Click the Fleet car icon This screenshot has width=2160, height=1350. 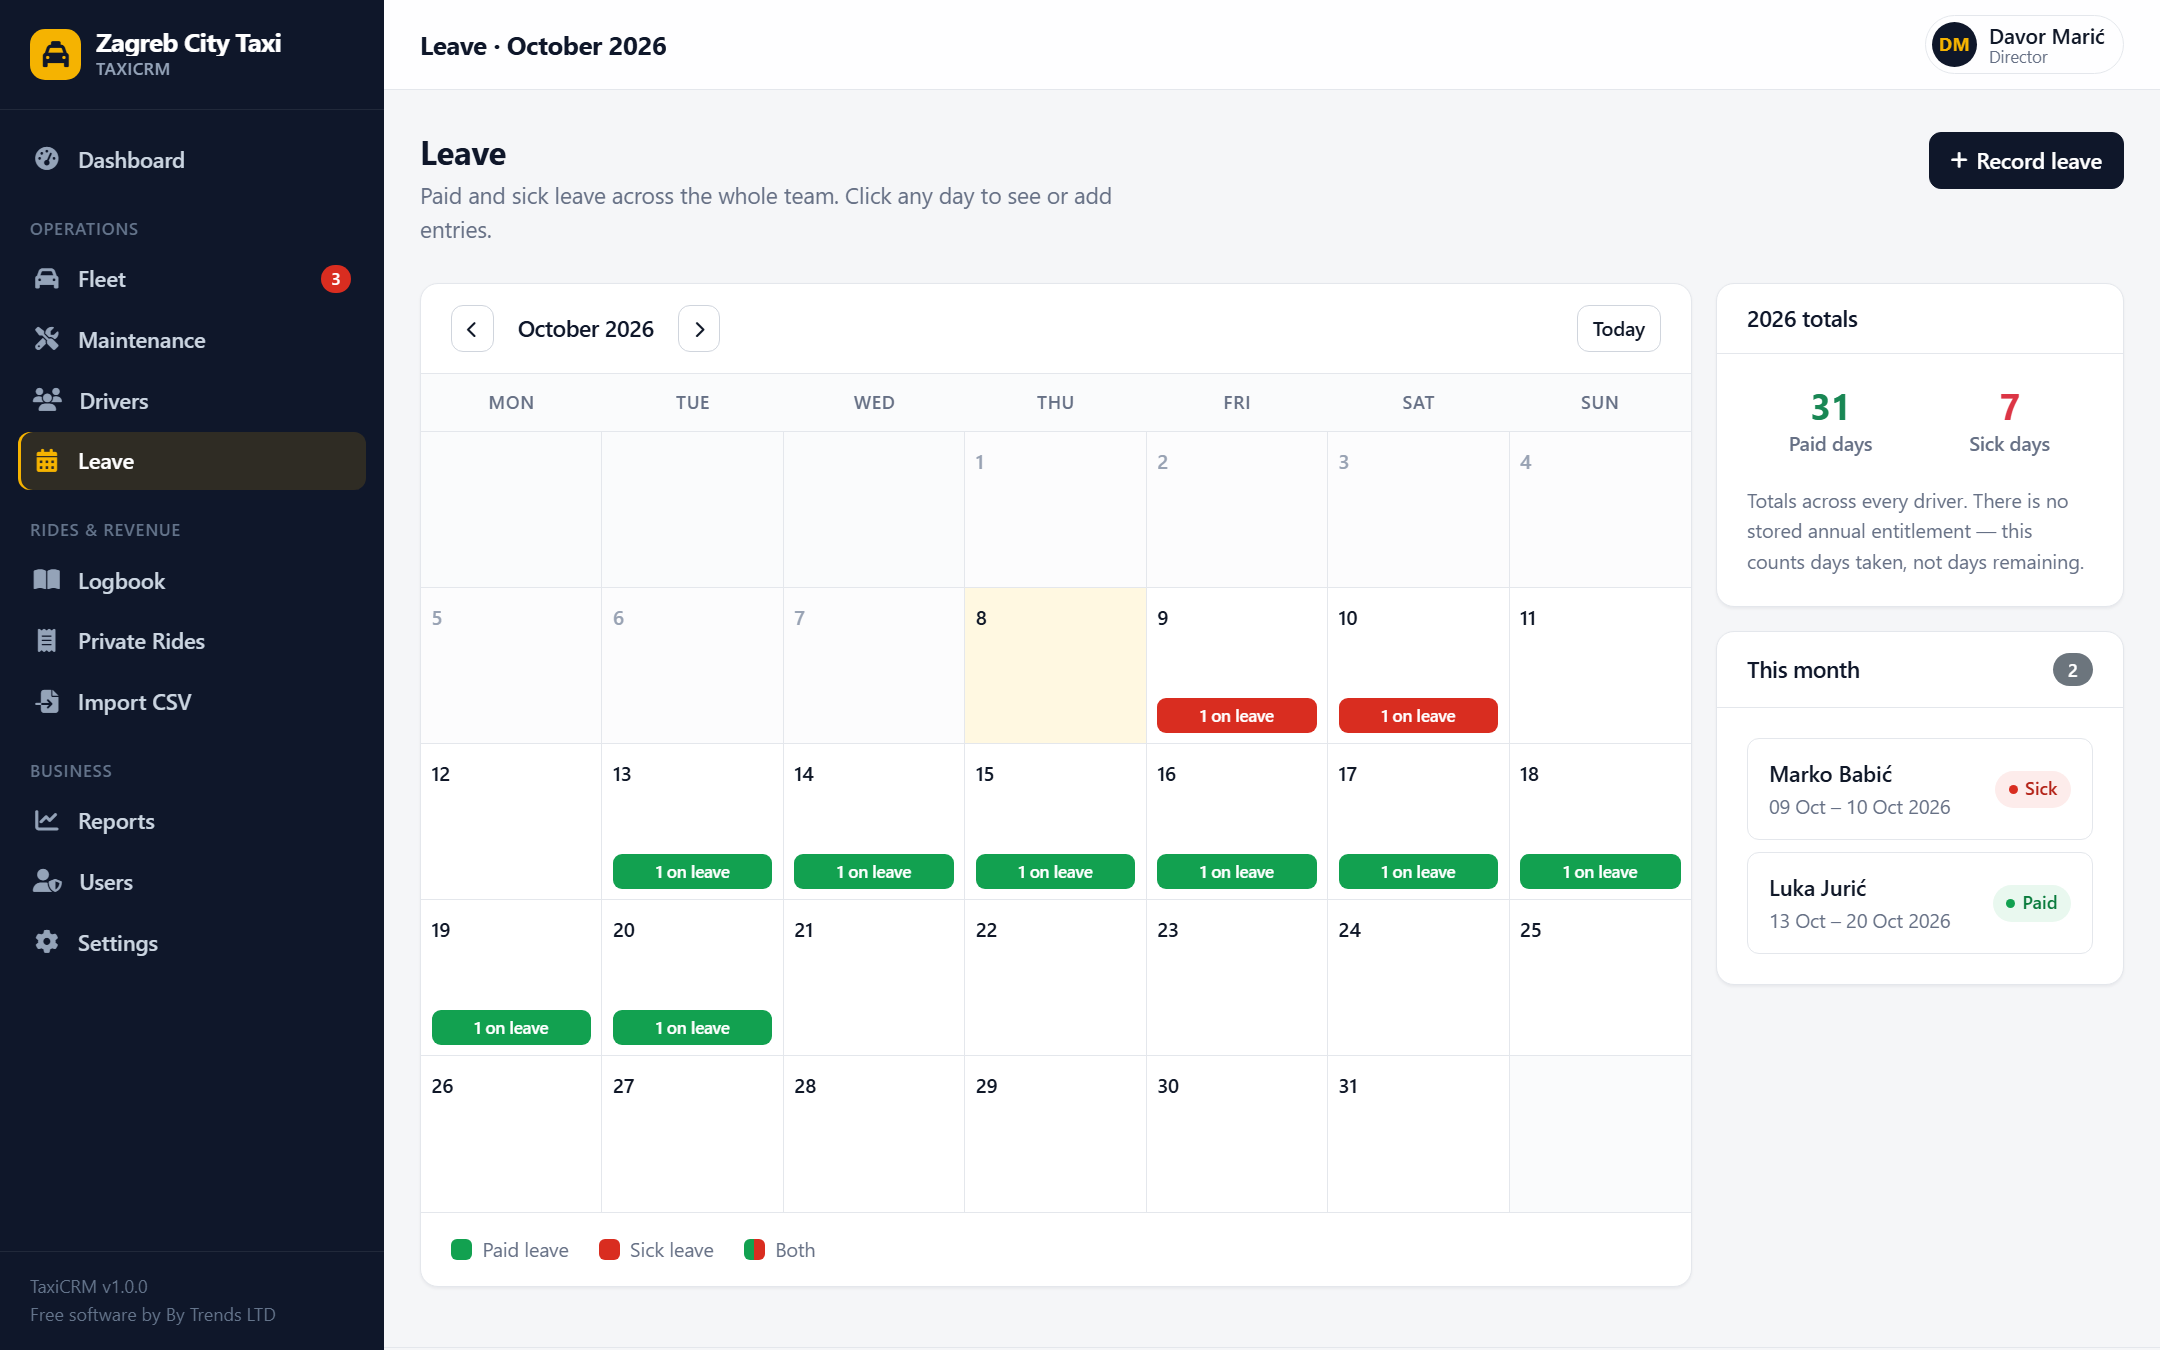(47, 279)
